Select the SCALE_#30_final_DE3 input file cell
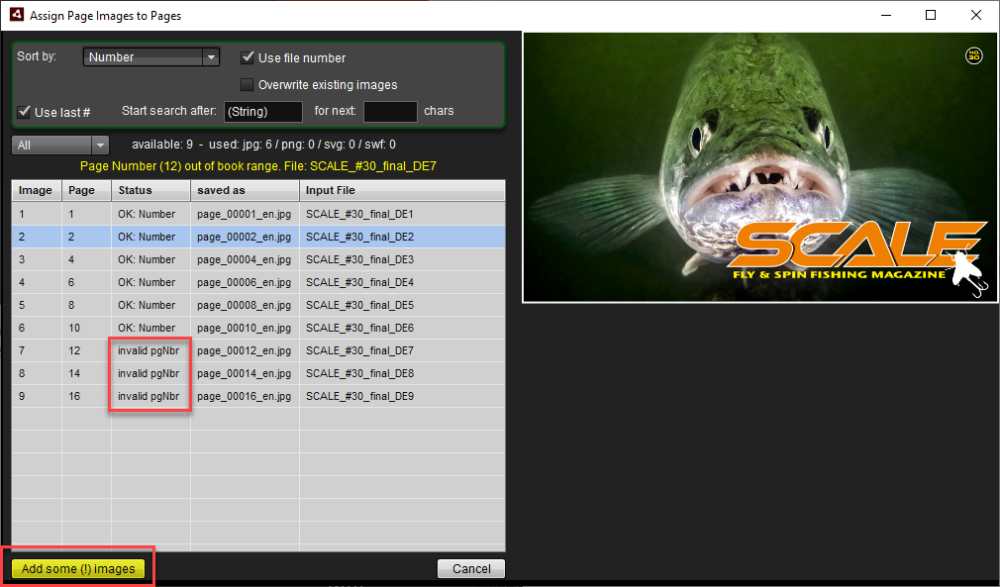This screenshot has height=587, width=1000. (402, 260)
